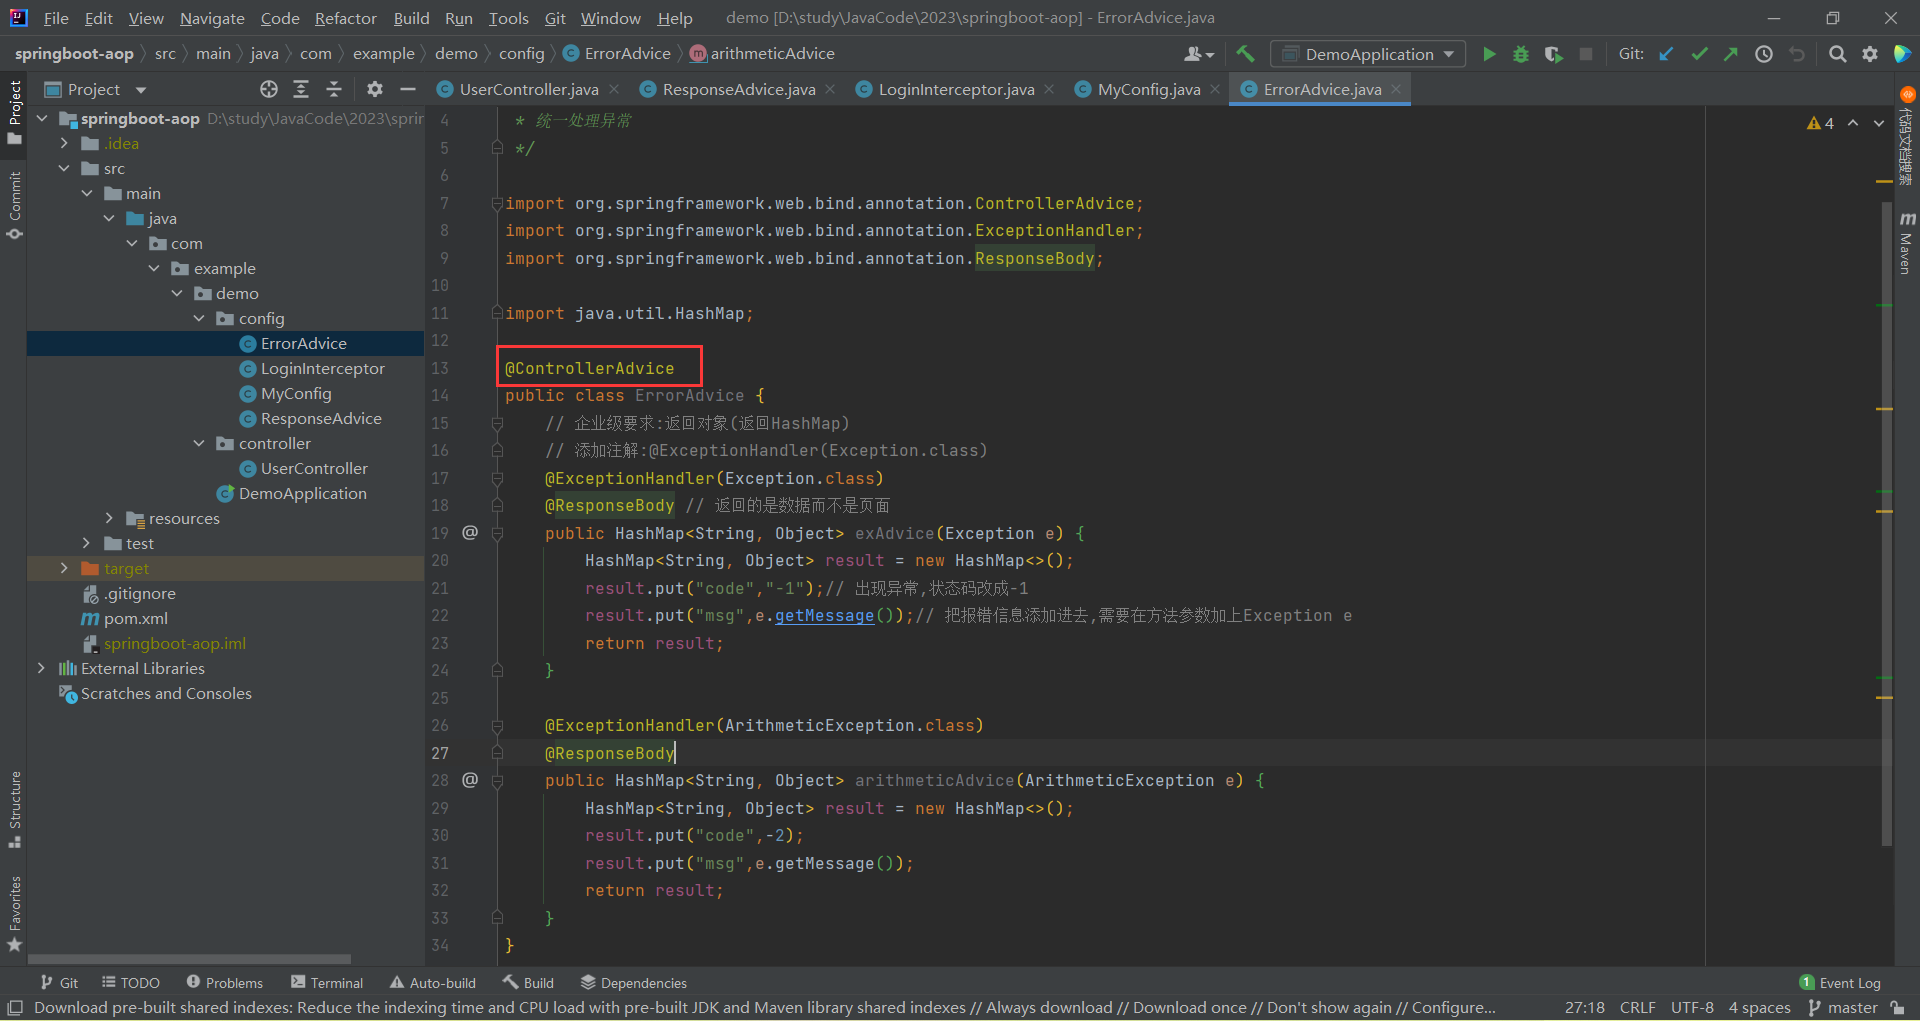Screen dimensions: 1920x1021
Task: Select LoginInterceptor in project tree
Action: (322, 368)
